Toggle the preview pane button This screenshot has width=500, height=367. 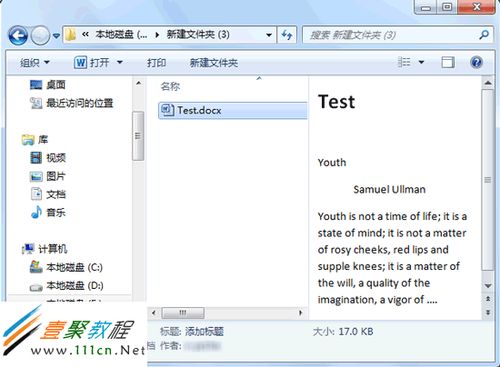coord(448,62)
